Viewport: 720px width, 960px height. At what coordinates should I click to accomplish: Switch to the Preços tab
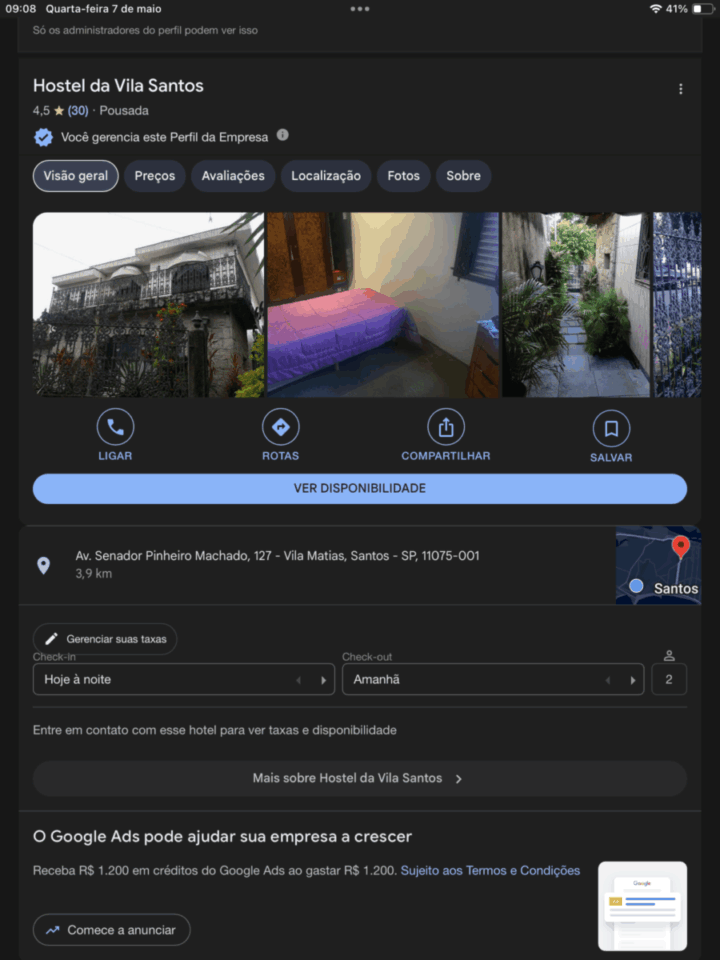pos(155,176)
